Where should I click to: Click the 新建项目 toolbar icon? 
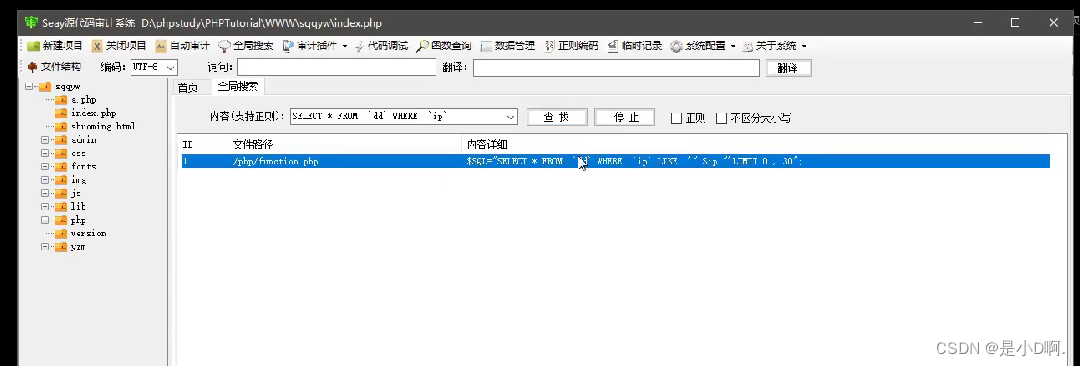click(34, 46)
